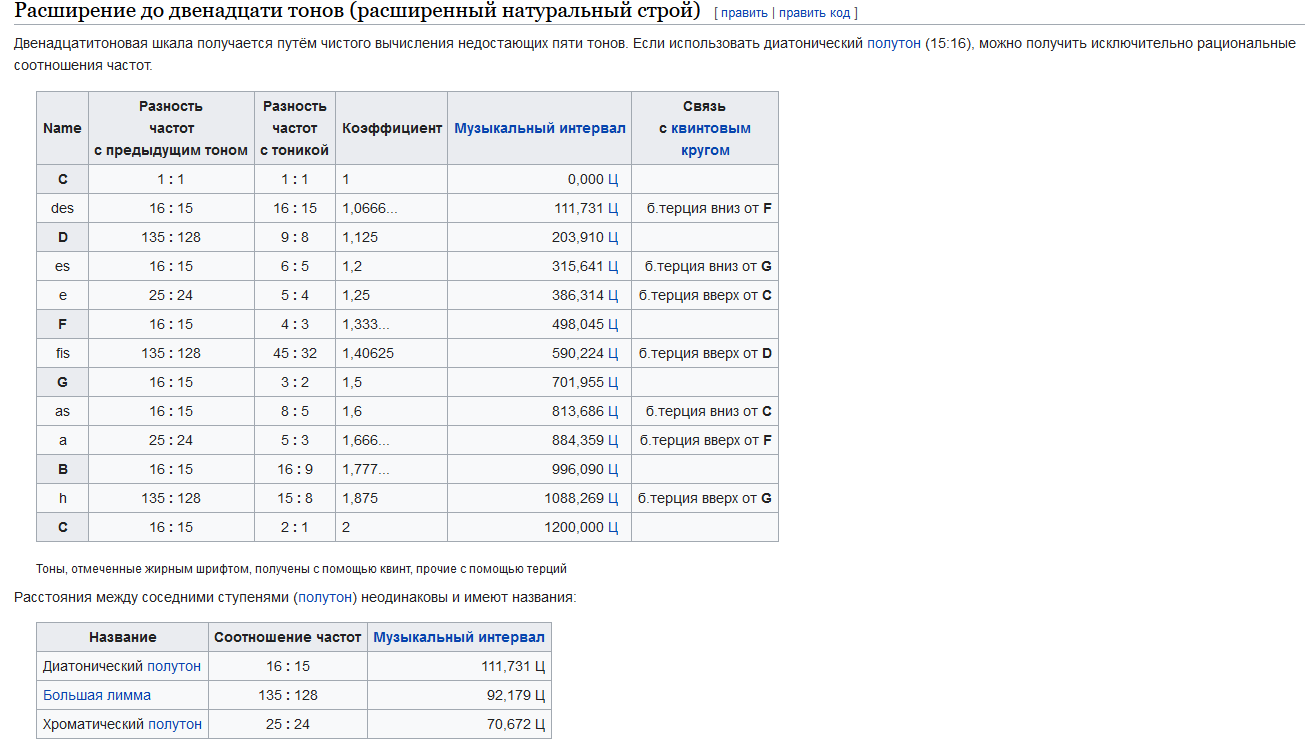Select the 'as' row name cell
Image resolution: width=1305 pixels, height=744 pixels.
coord(63,411)
